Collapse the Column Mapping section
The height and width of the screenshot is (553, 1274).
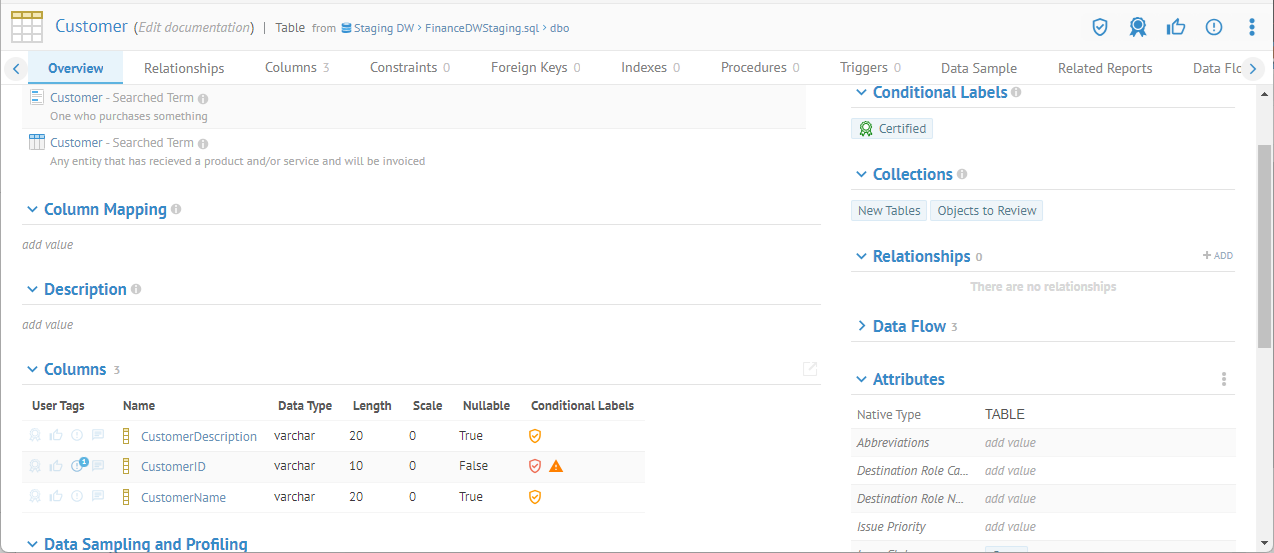[32, 210]
